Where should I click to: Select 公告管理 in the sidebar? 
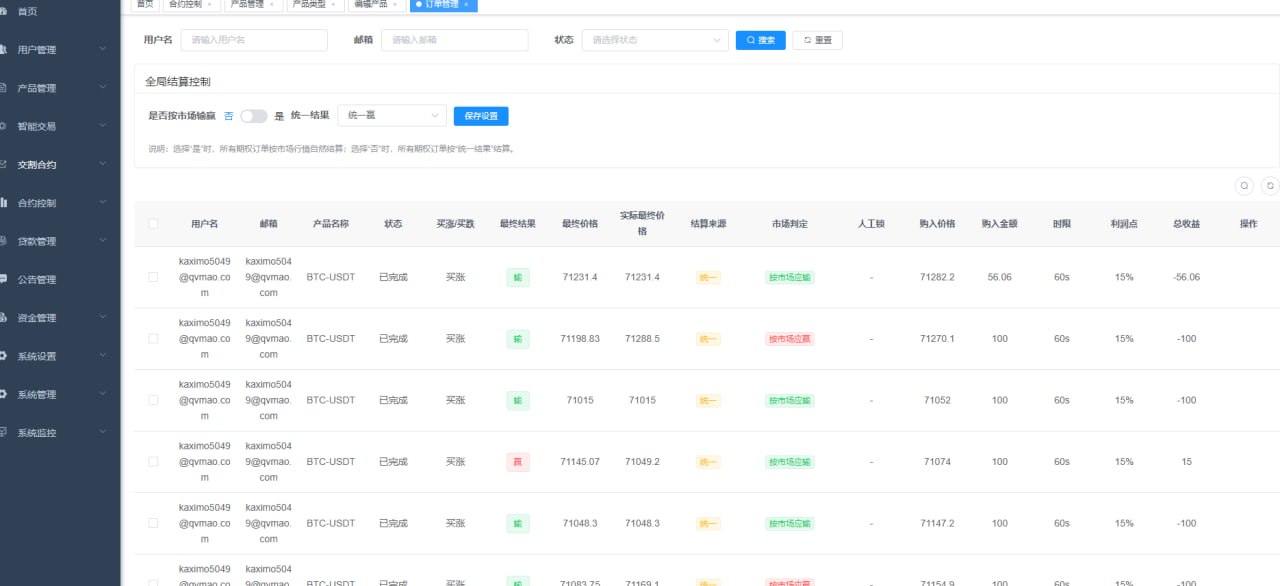tap(45, 278)
